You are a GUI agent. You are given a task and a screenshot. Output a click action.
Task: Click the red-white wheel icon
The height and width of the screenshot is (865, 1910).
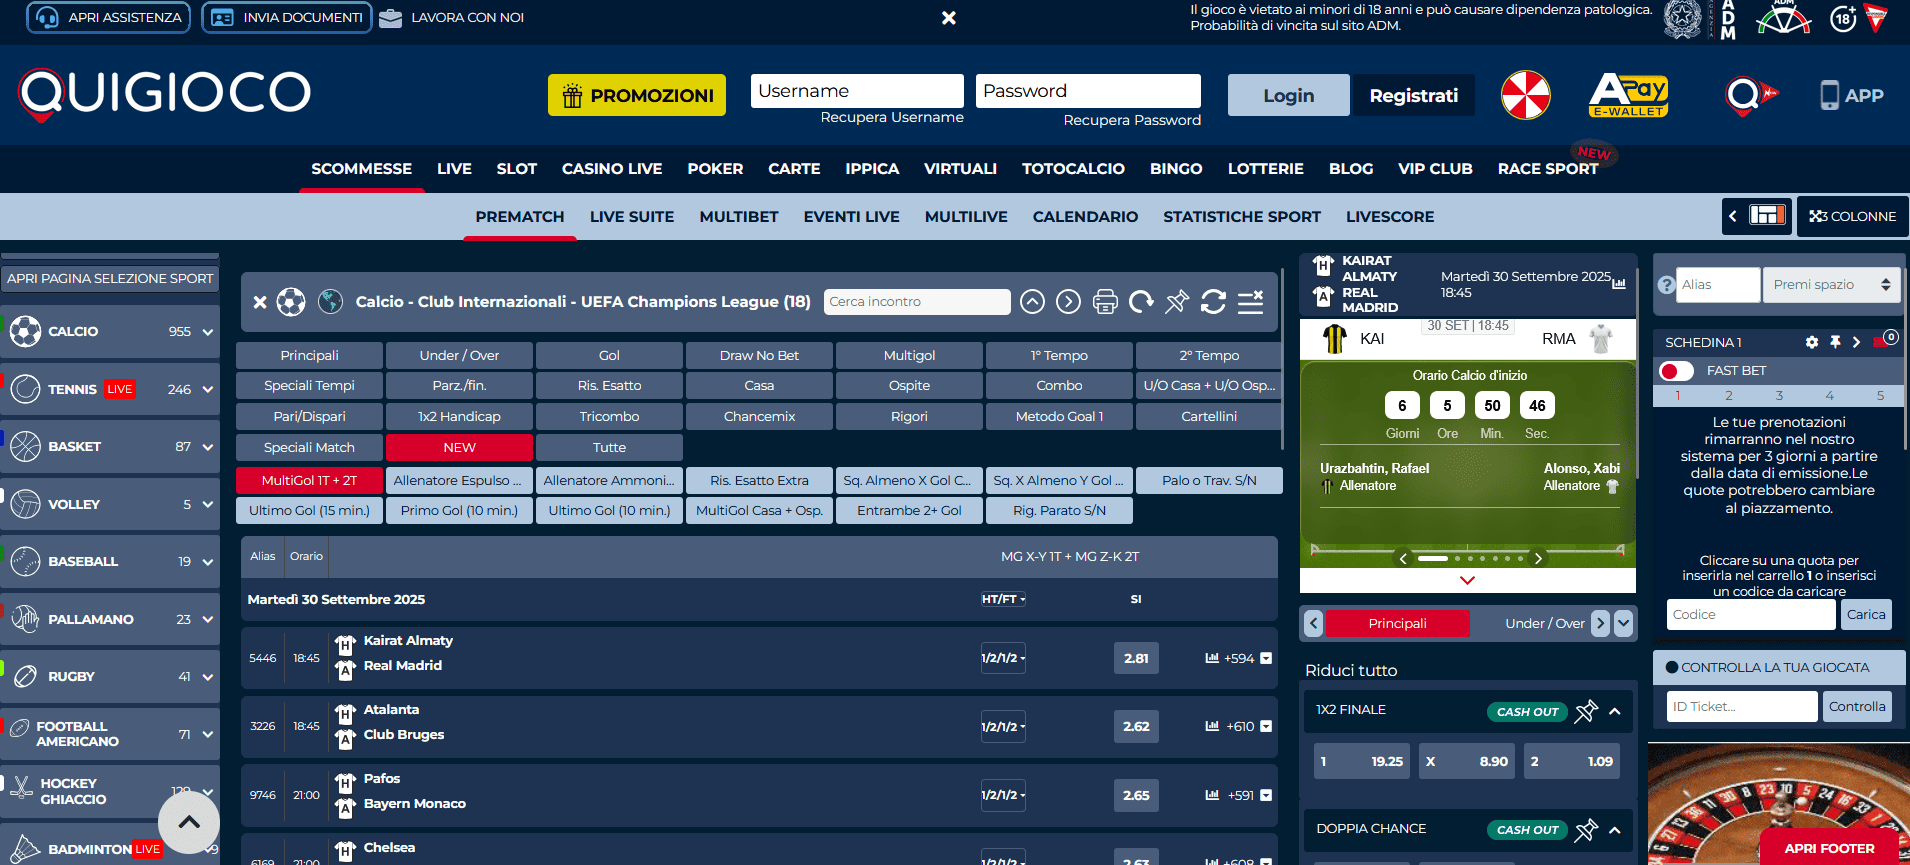pos(1525,95)
